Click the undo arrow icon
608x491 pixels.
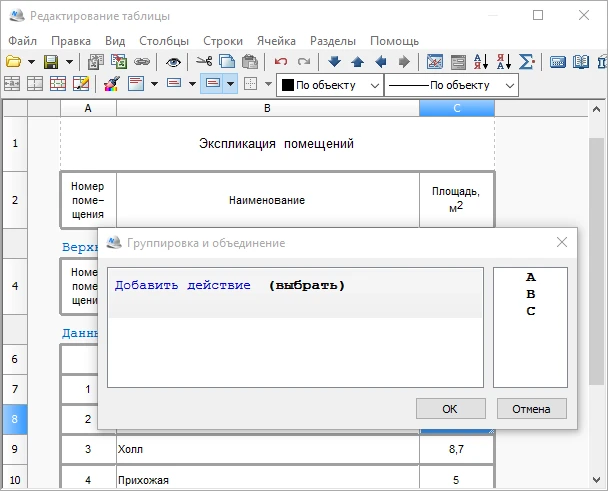click(x=281, y=62)
